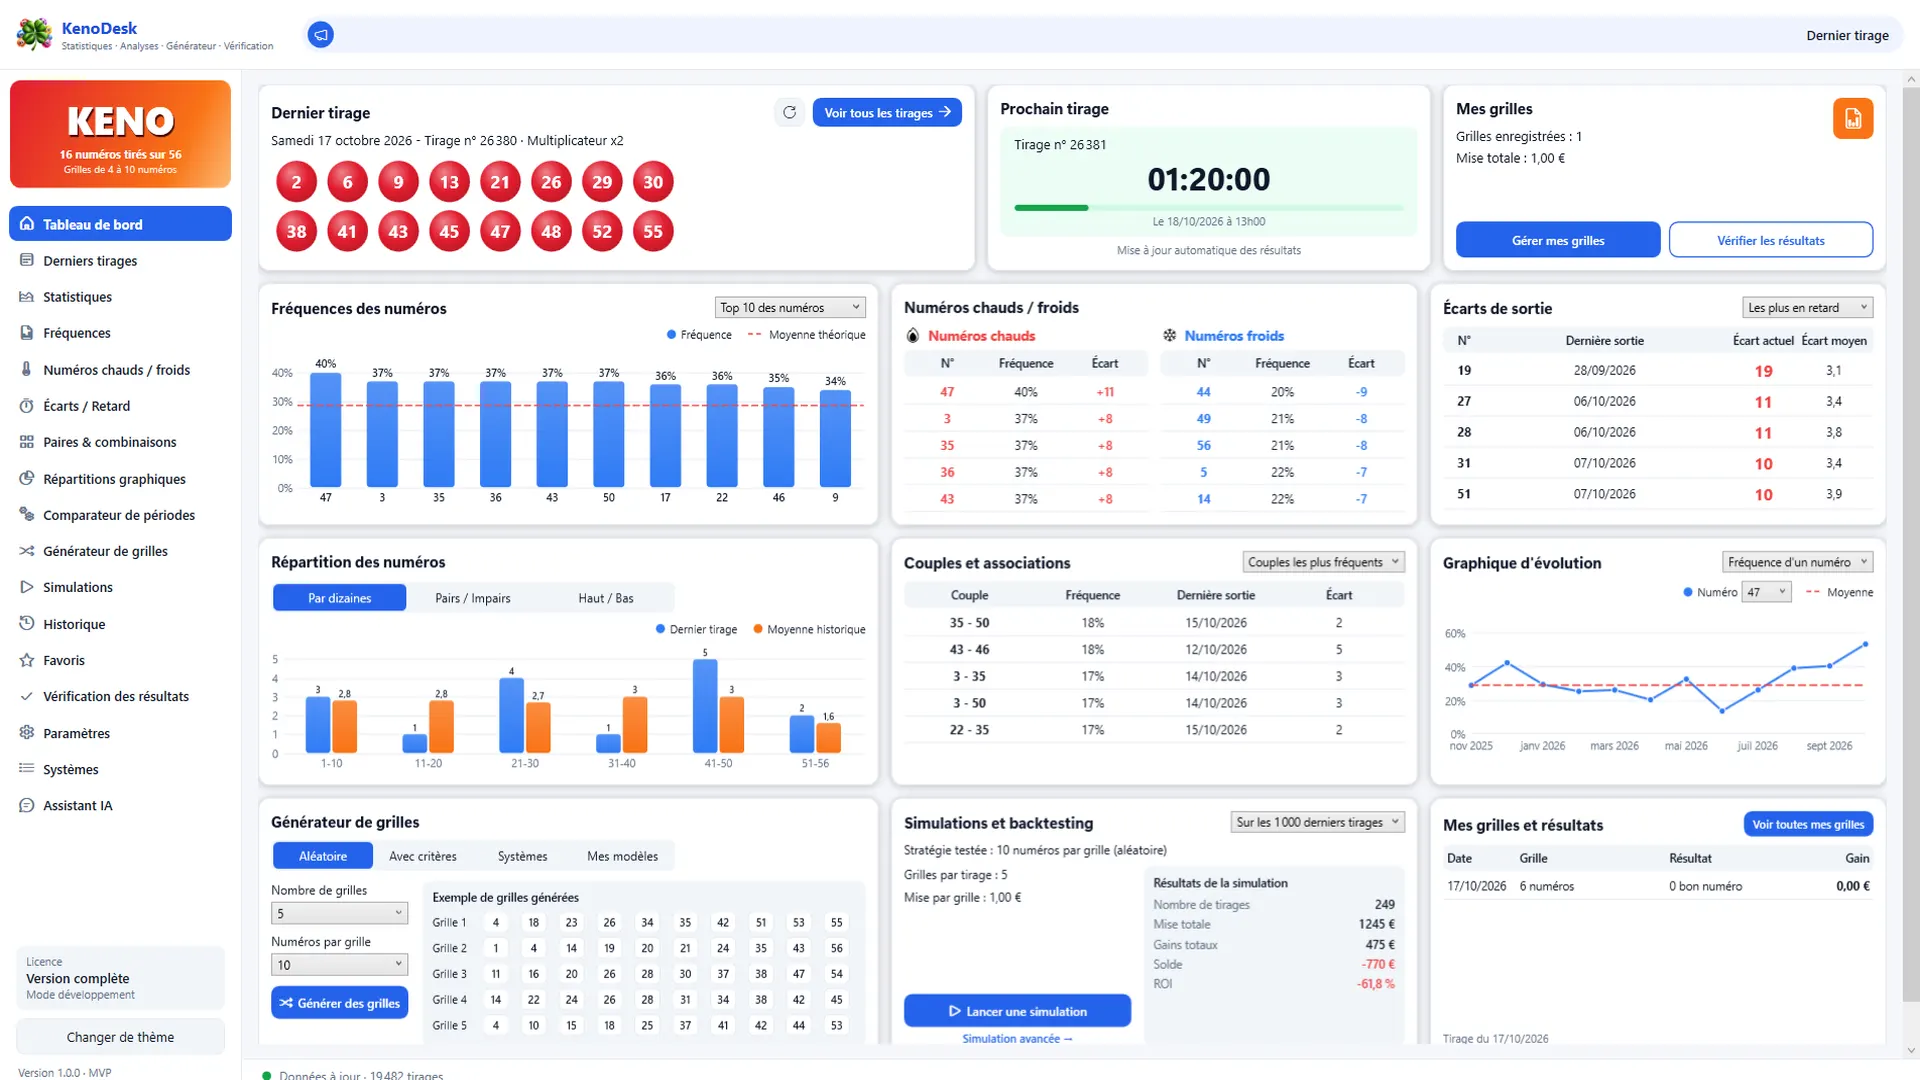Open Comparateur de périodes sidebar item
This screenshot has height=1080, width=1920.
[120, 515]
